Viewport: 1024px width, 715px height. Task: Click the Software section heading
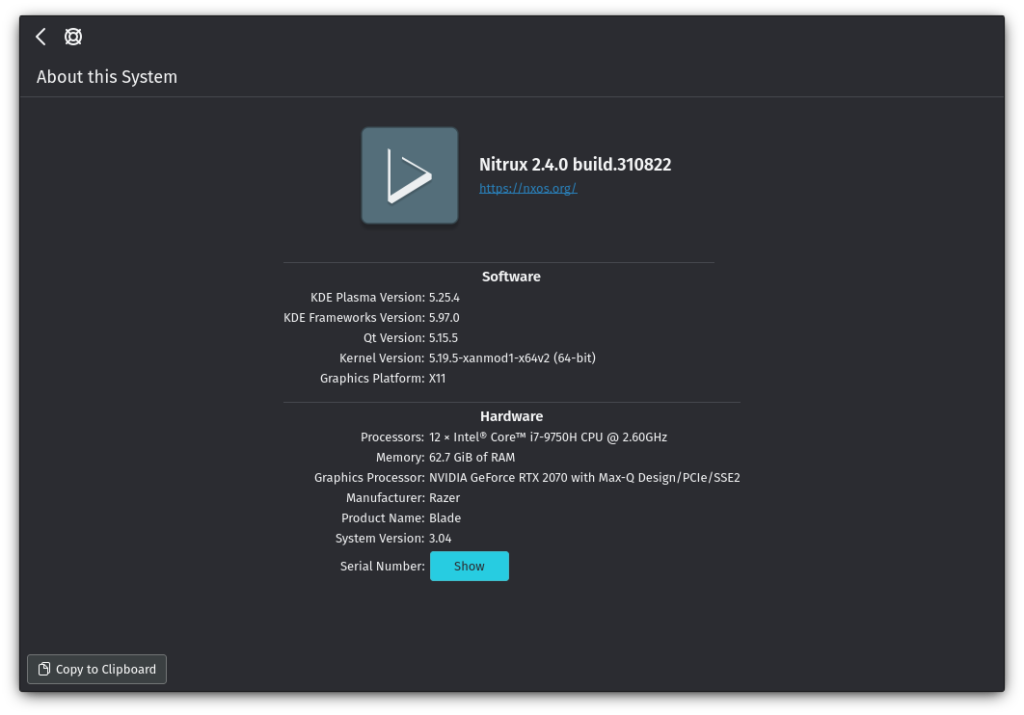point(511,276)
